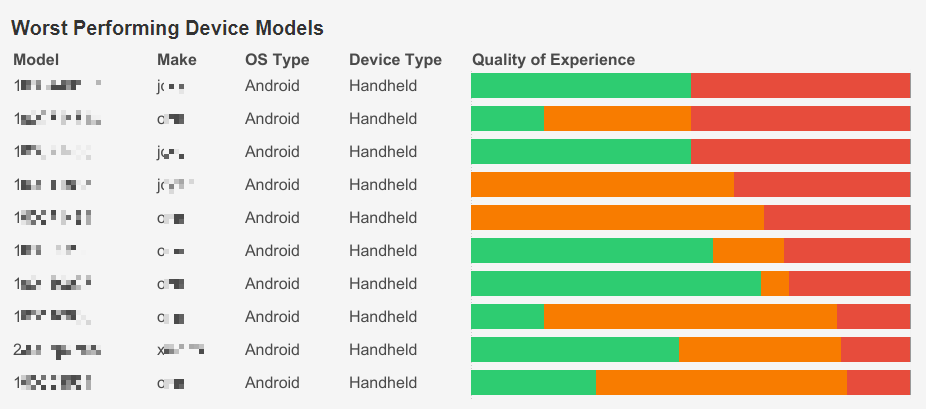Click the red bar segment in last row
926x409 pixels.
pos(878,383)
